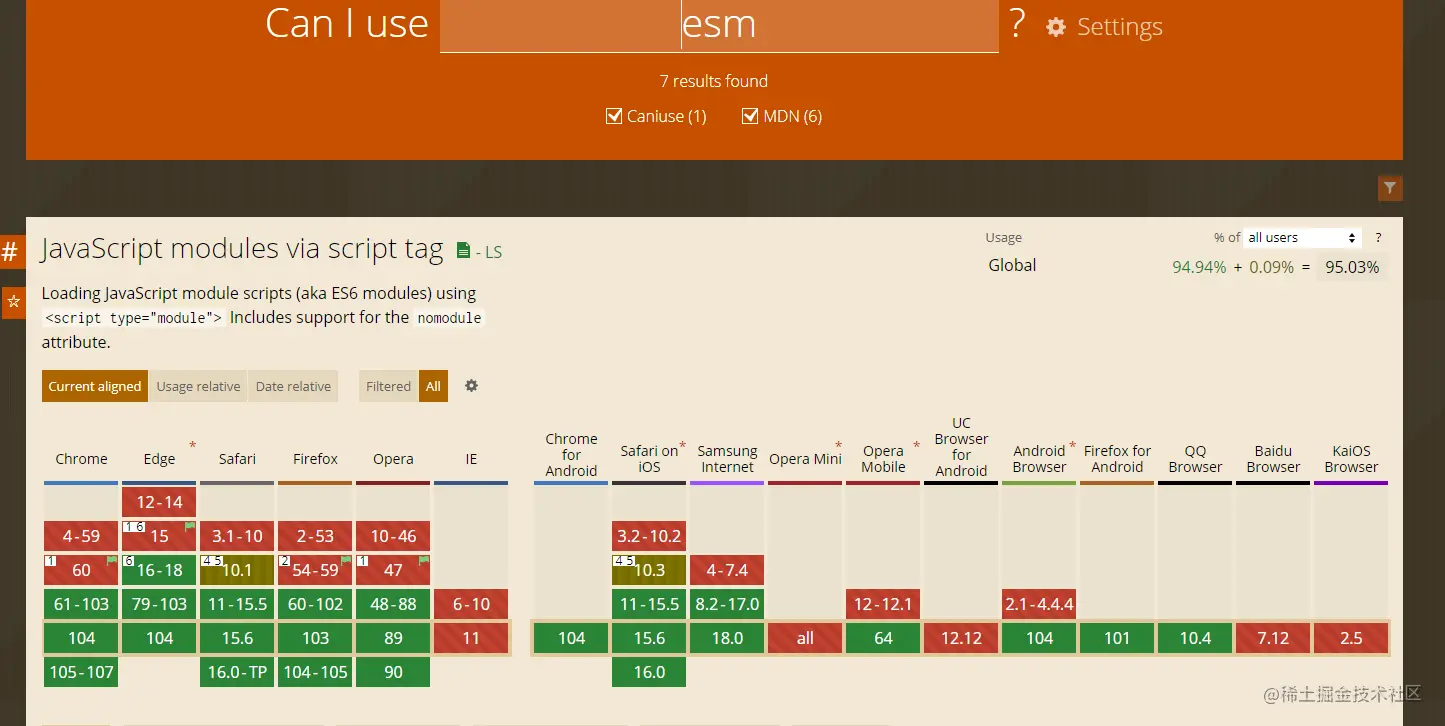Switch to Usage relative view

click(198, 386)
